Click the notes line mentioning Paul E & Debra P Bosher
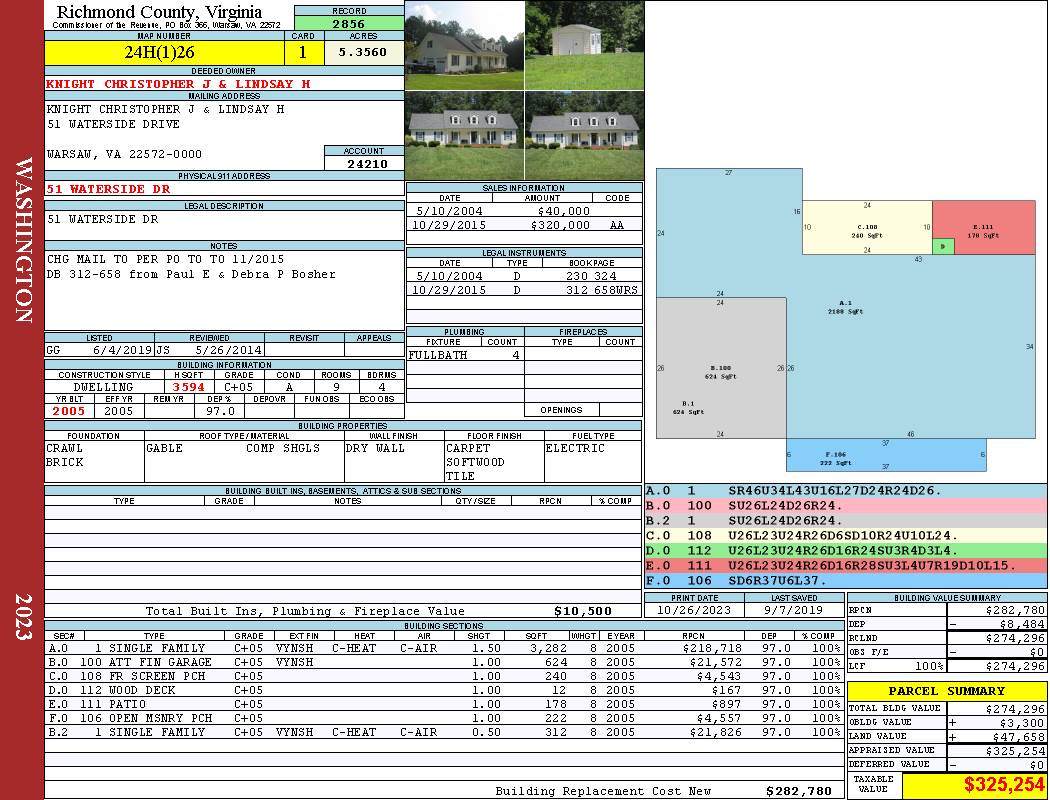The width and height of the screenshot is (1050, 800). [x=191, y=274]
